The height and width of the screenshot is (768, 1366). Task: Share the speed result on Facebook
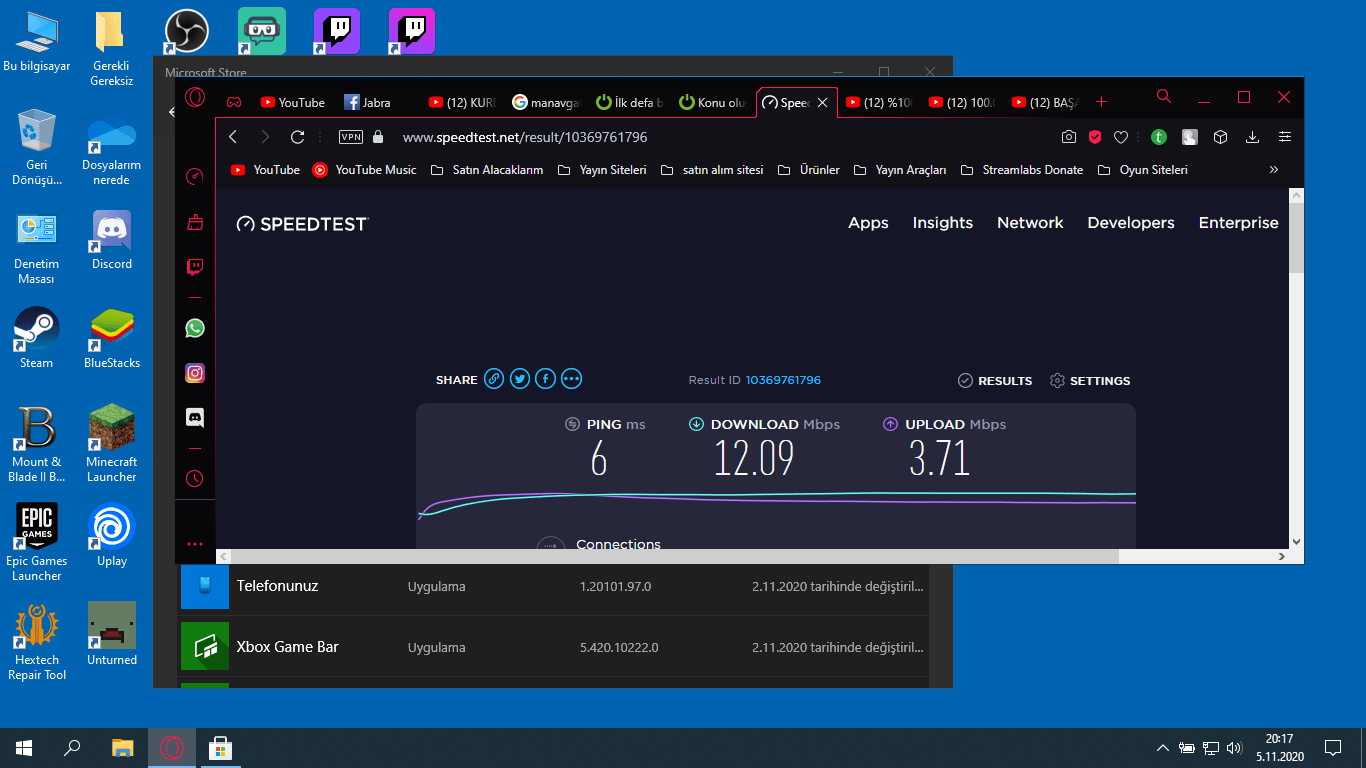(545, 379)
